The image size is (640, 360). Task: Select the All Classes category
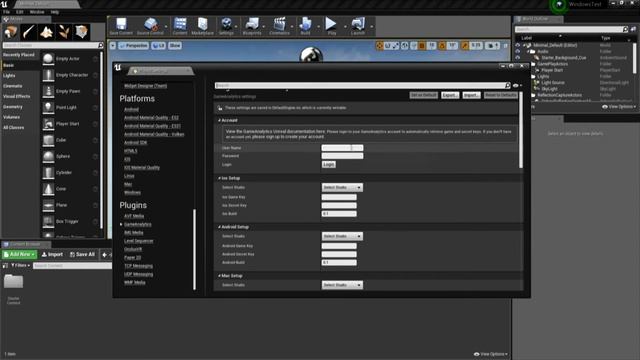pos(13,127)
